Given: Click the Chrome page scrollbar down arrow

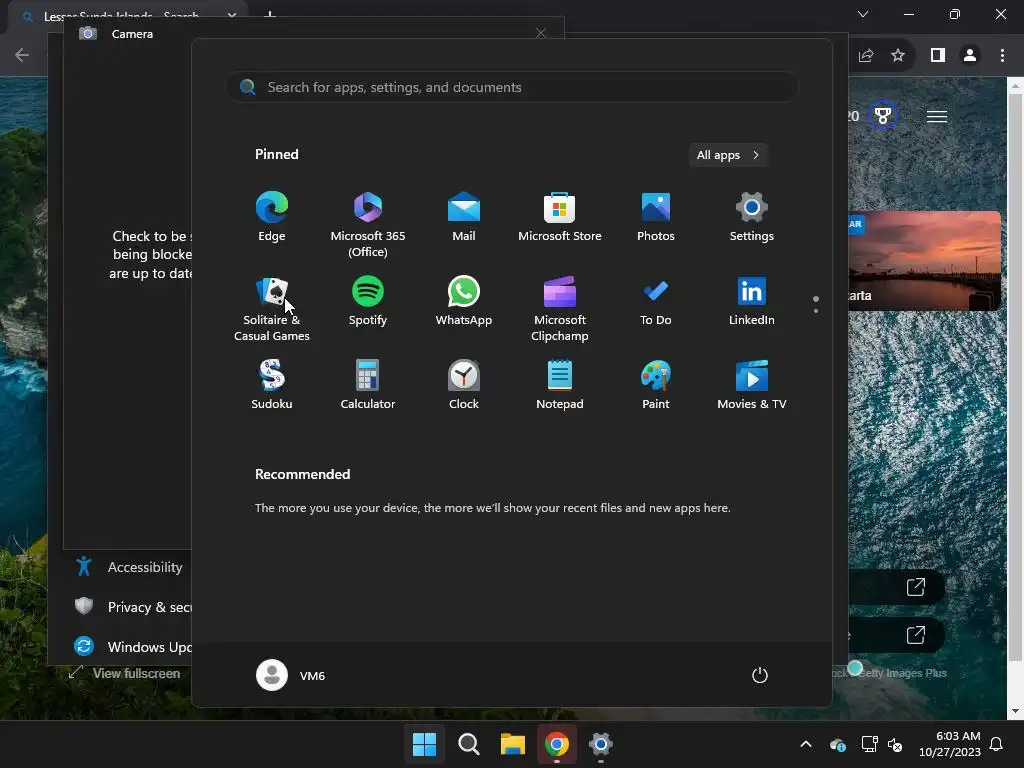Looking at the screenshot, I should click(1015, 711).
